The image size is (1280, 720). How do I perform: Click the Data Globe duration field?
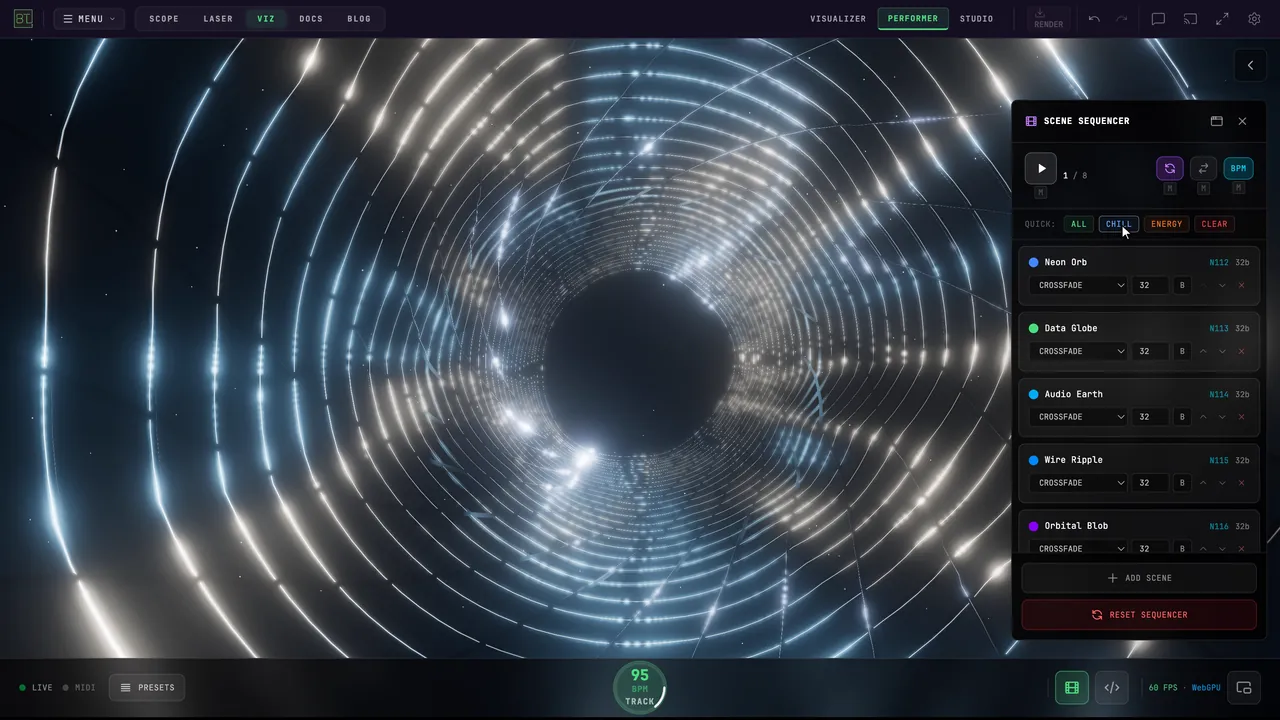[x=1150, y=351]
